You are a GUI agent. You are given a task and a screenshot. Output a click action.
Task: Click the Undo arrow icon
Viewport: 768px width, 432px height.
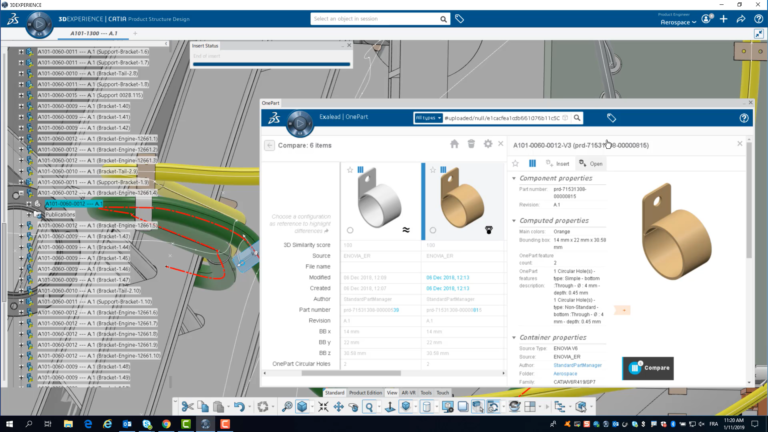[x=239, y=407]
